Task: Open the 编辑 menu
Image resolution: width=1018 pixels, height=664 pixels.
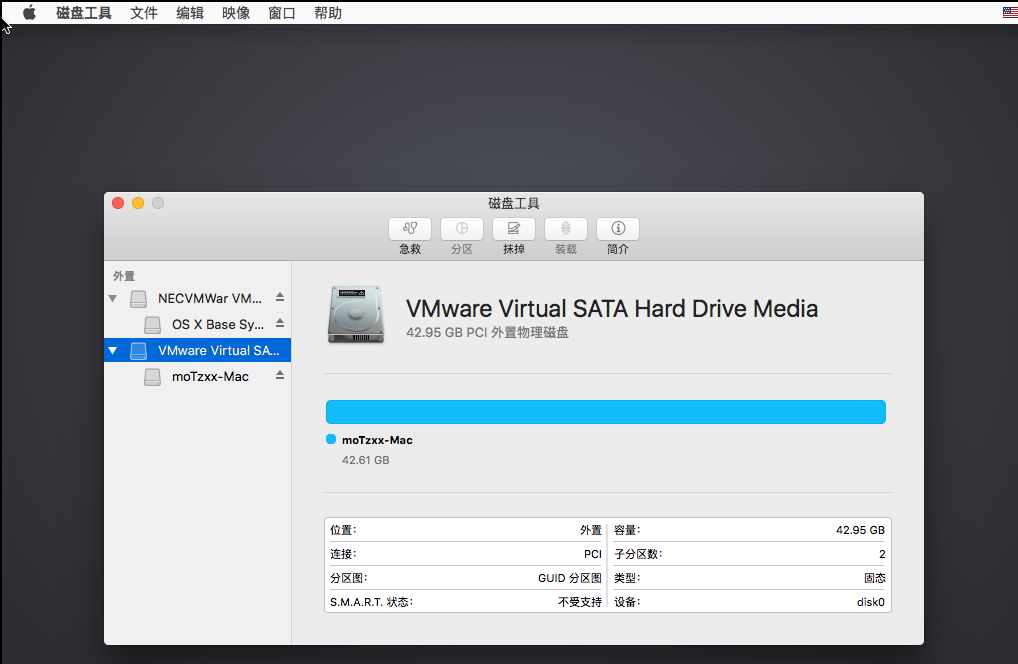Action: pyautogui.click(x=190, y=13)
